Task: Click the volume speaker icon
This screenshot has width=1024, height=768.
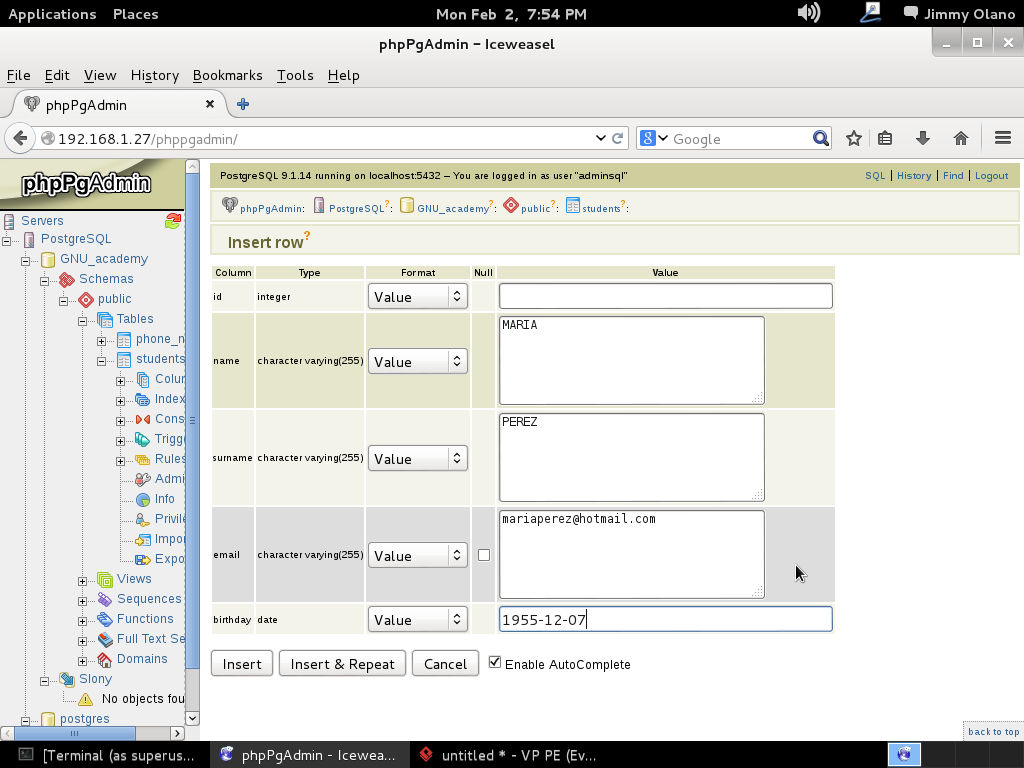Action: click(x=808, y=13)
